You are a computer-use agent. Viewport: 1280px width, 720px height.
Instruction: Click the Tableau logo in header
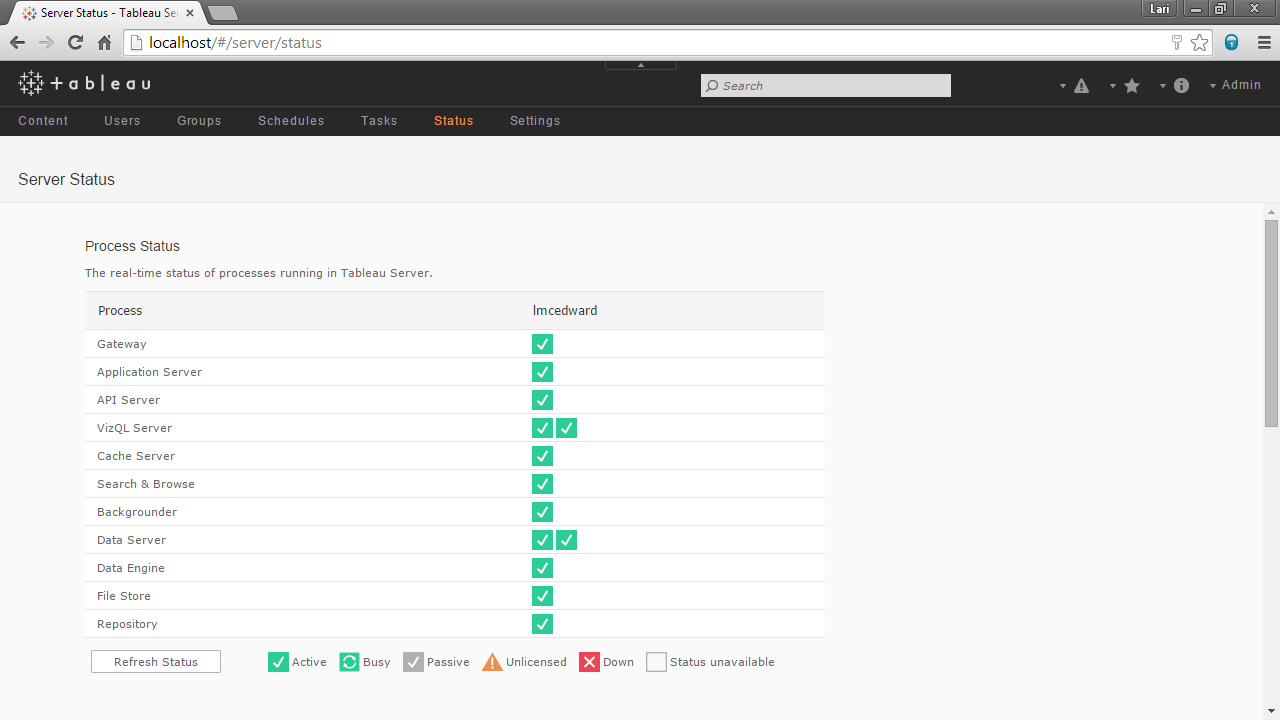pos(84,84)
